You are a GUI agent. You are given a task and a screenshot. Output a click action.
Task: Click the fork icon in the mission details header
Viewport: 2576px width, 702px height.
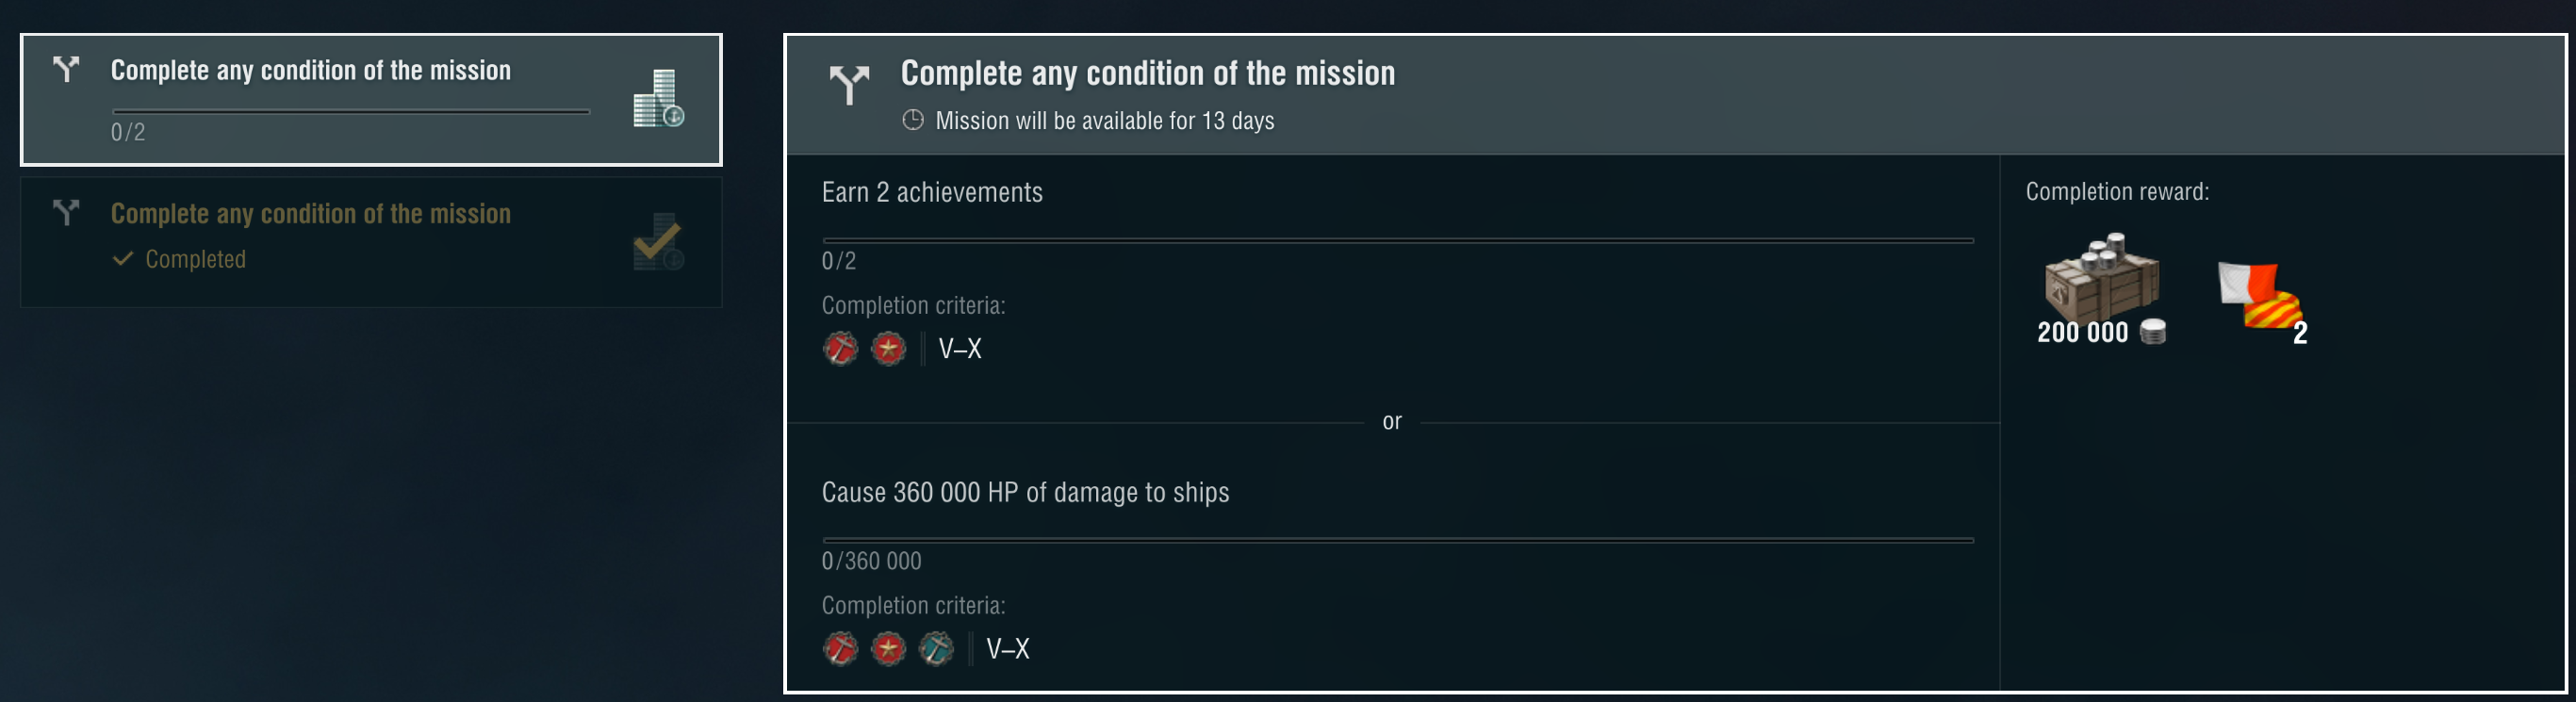849,84
